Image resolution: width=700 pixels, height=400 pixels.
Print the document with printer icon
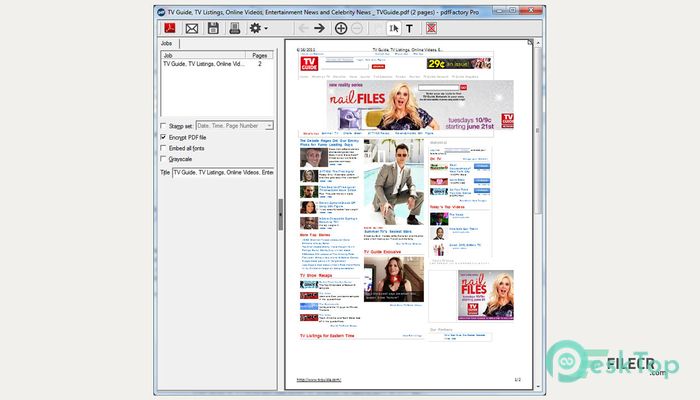tap(235, 28)
